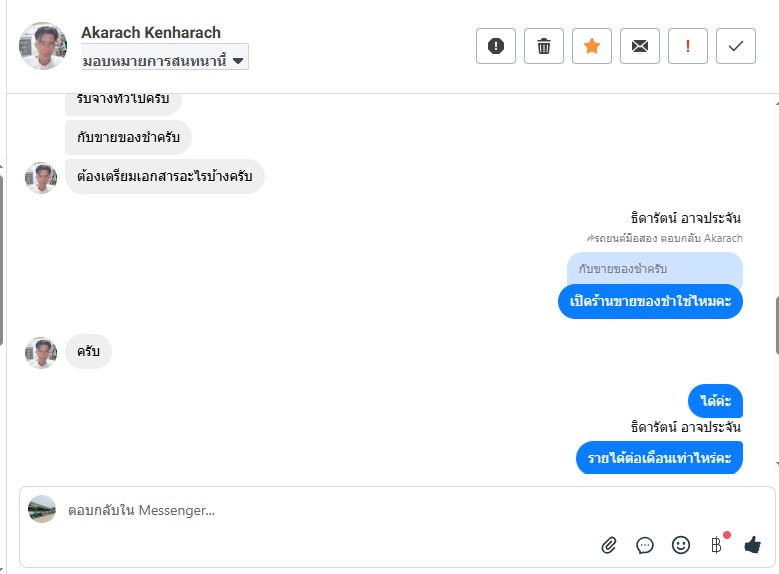Viewport: 779px width, 574px height.
Task: Mark conversation done with checkmark button
Action: (x=736, y=46)
